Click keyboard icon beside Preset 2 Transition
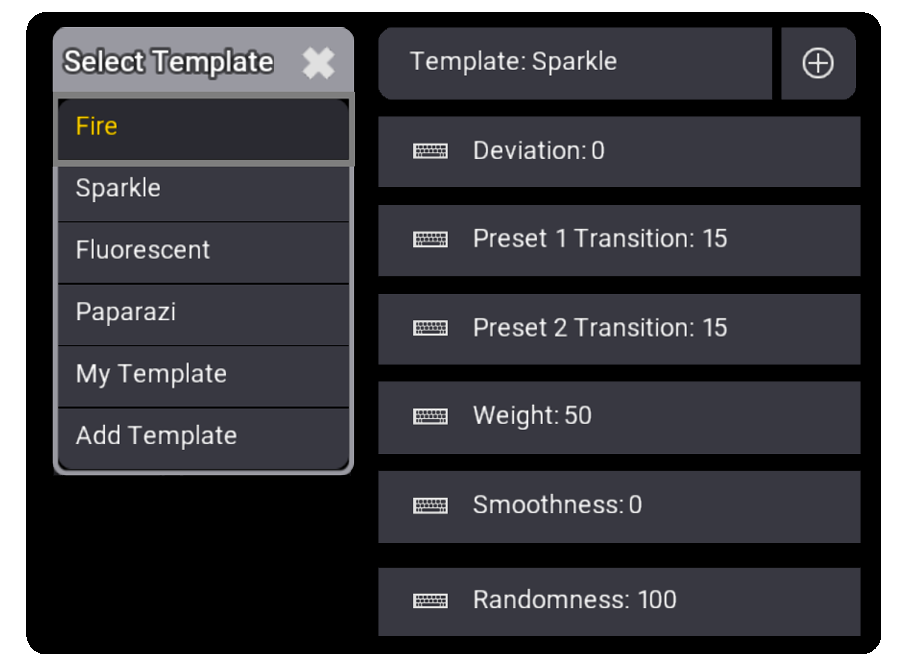This screenshot has width=906, height=666. (430, 328)
